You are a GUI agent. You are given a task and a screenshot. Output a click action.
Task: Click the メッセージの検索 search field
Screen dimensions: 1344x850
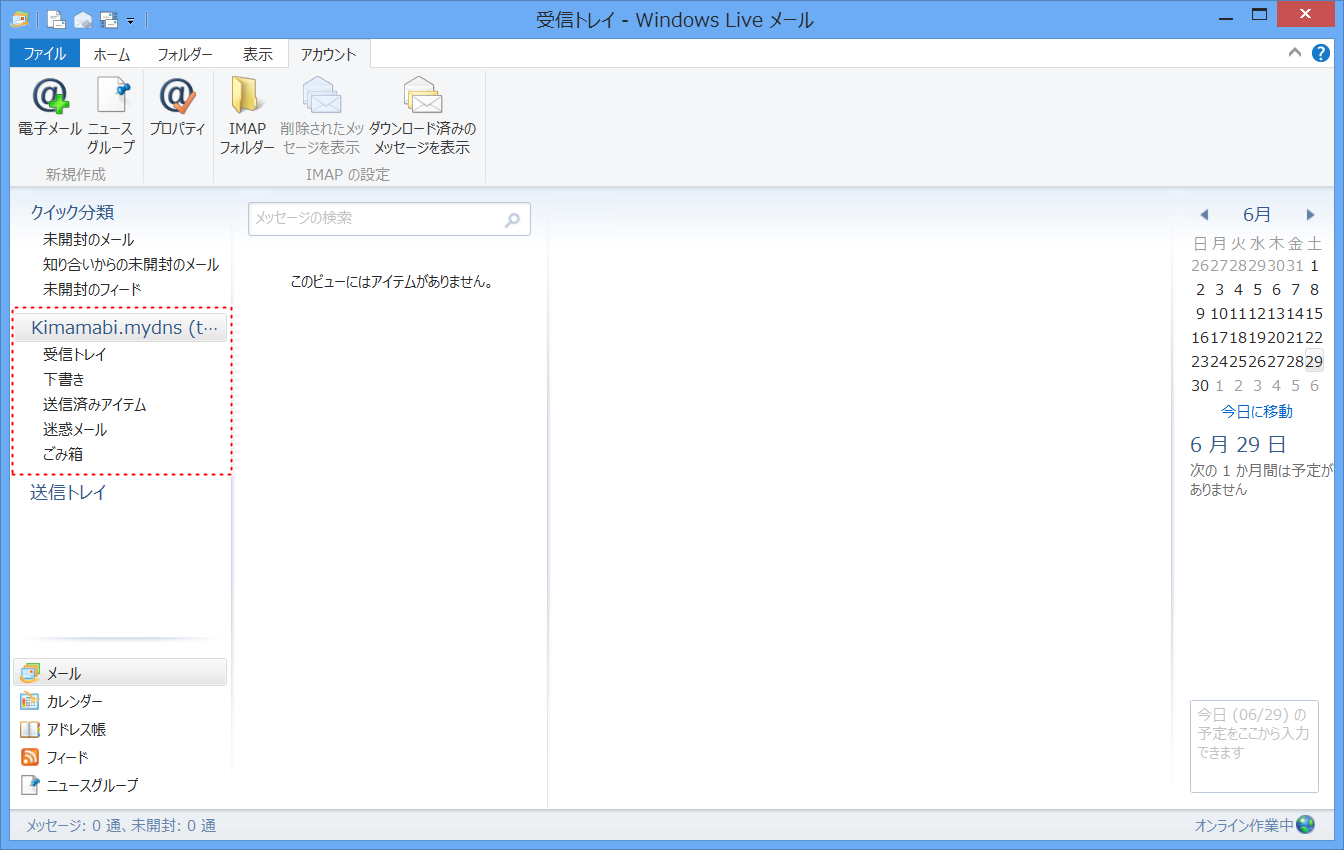tap(375, 219)
